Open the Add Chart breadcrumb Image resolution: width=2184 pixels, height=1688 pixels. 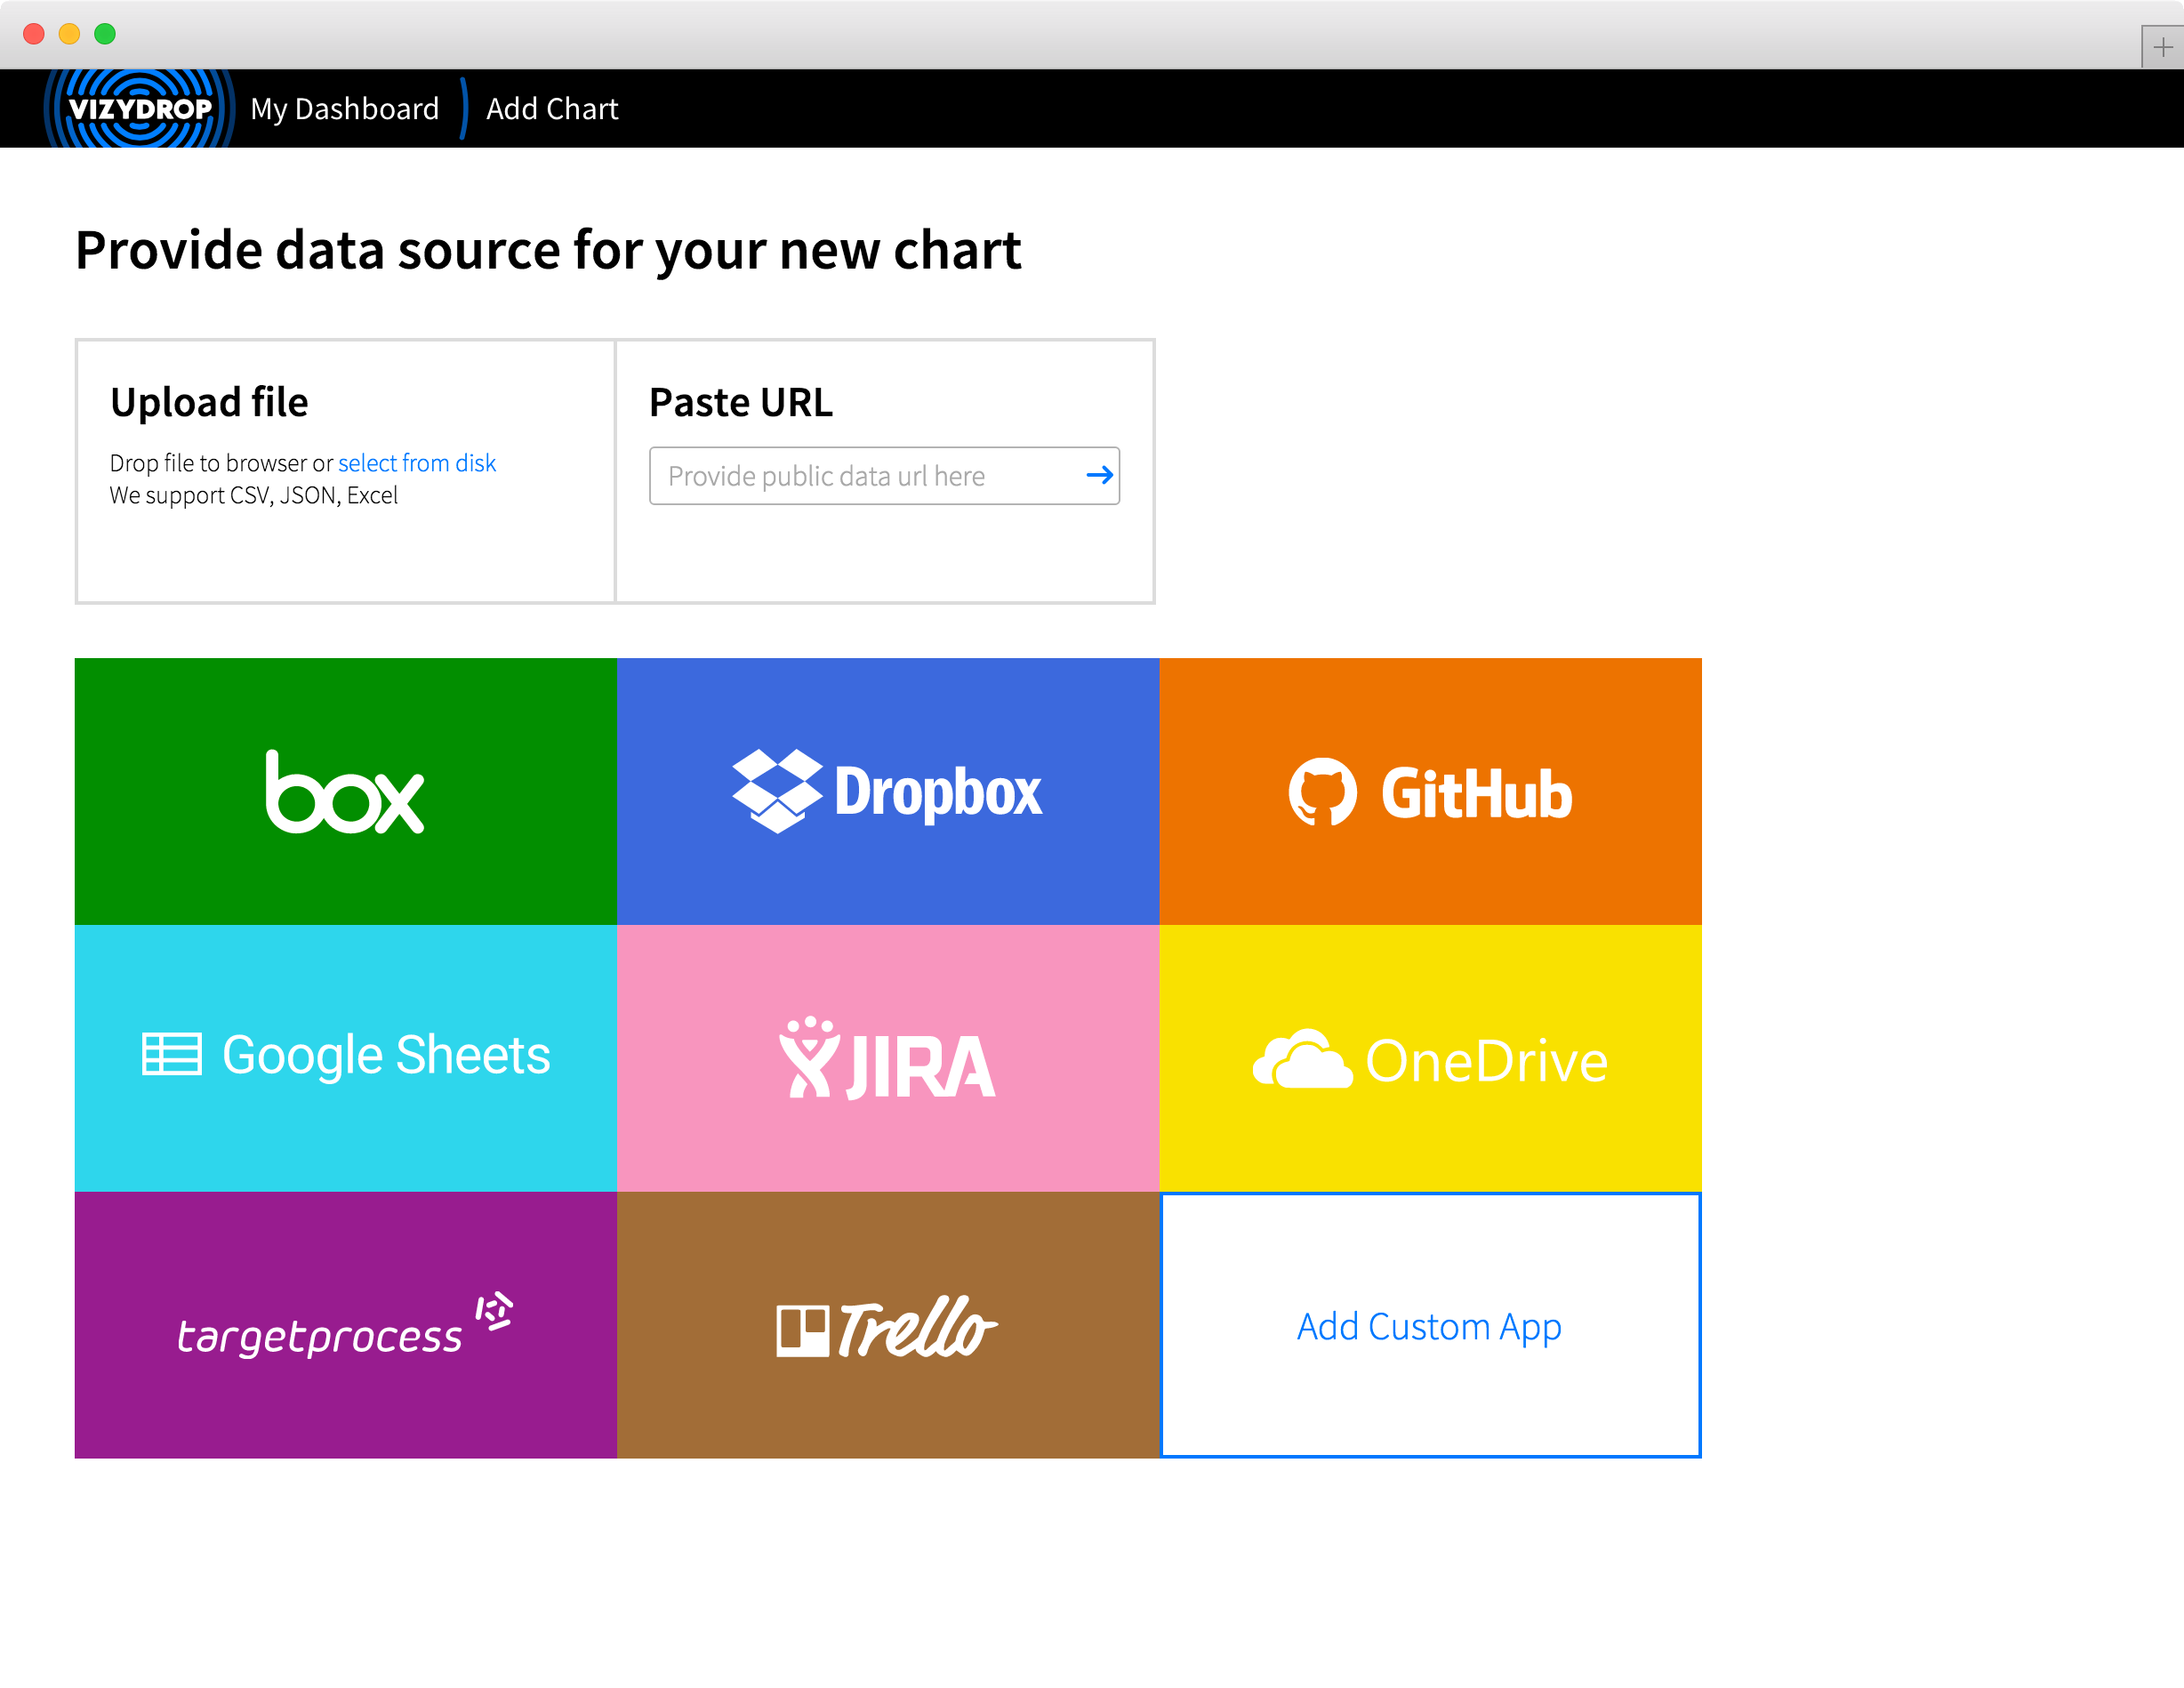pyautogui.click(x=552, y=108)
